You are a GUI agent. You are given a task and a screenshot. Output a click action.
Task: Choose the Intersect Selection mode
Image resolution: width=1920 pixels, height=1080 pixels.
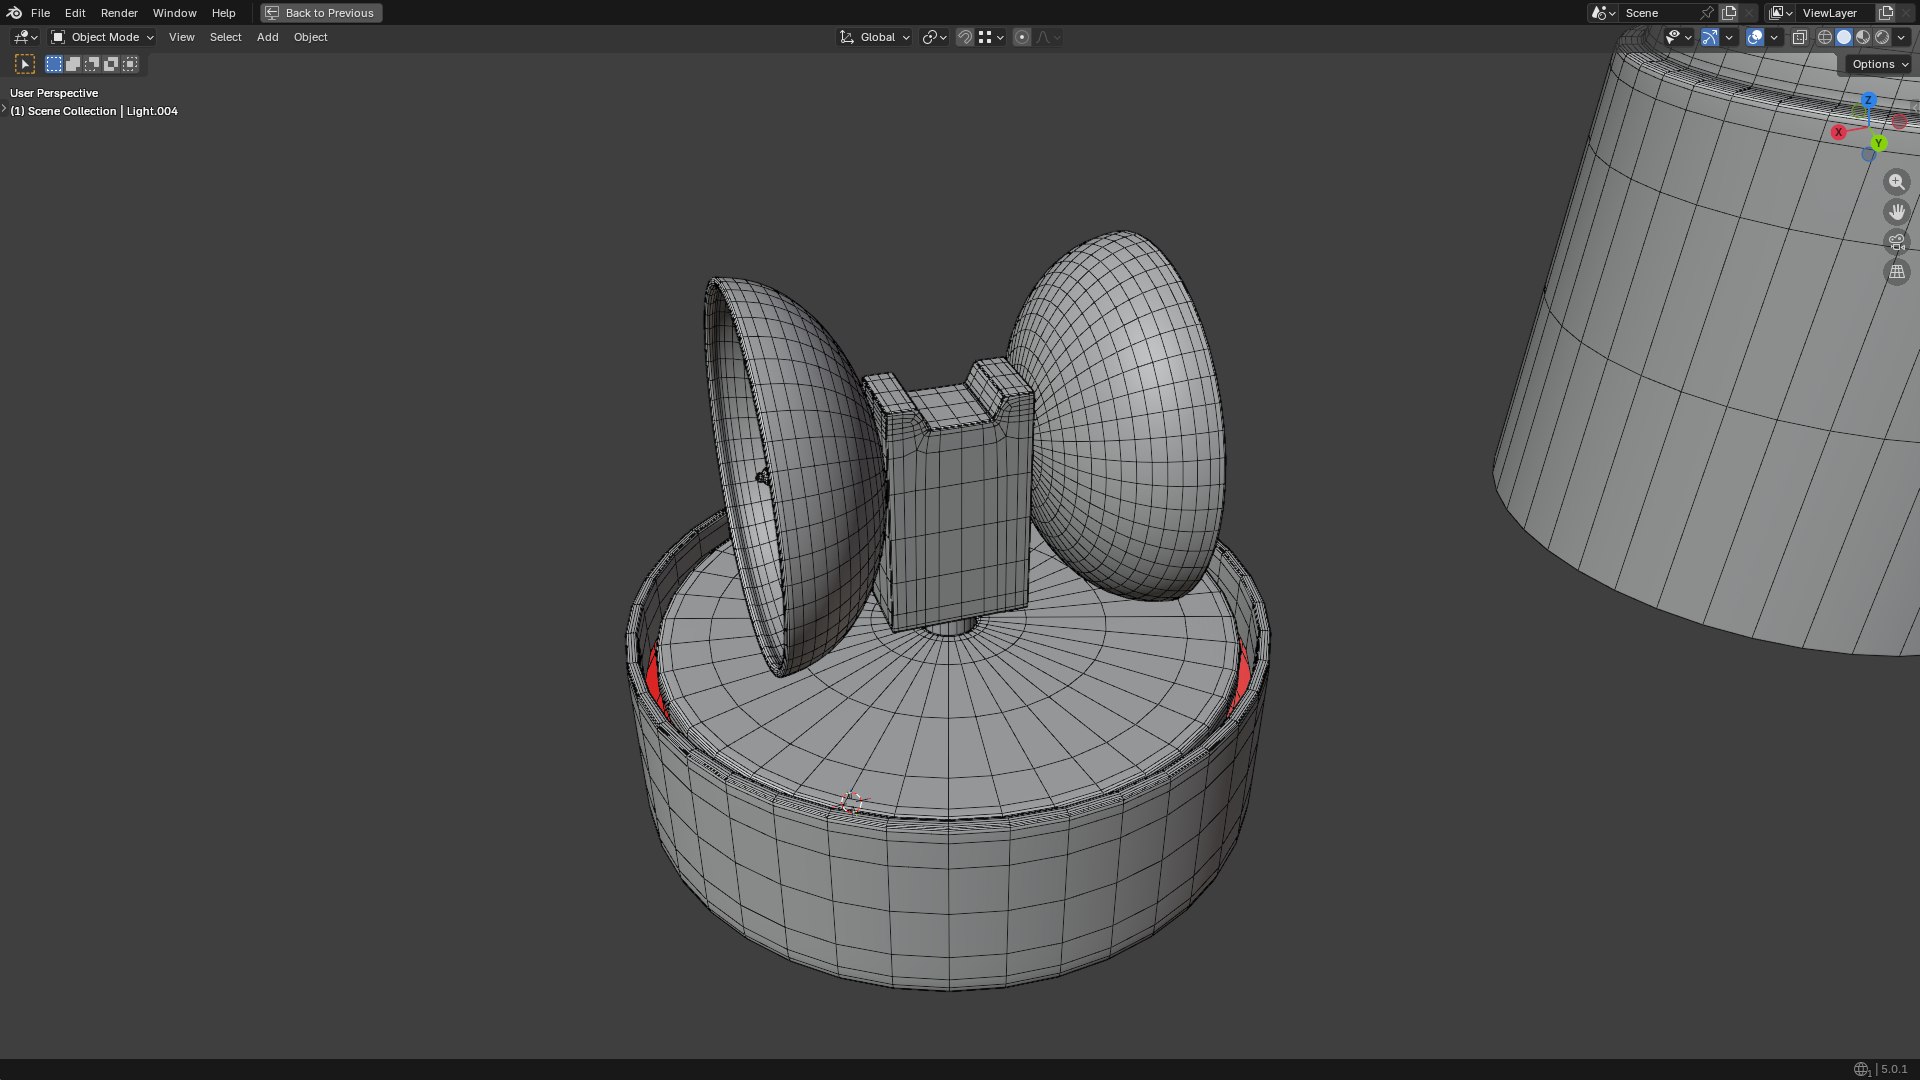point(130,64)
